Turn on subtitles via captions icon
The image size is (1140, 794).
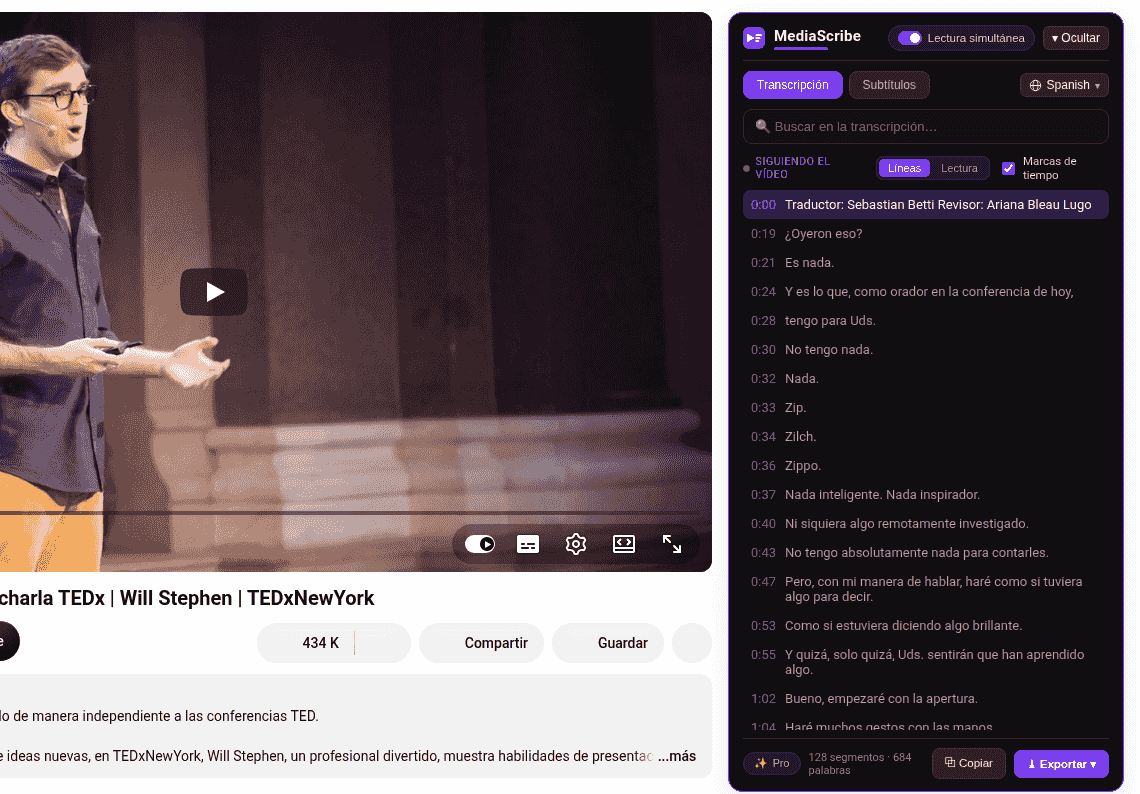point(528,544)
